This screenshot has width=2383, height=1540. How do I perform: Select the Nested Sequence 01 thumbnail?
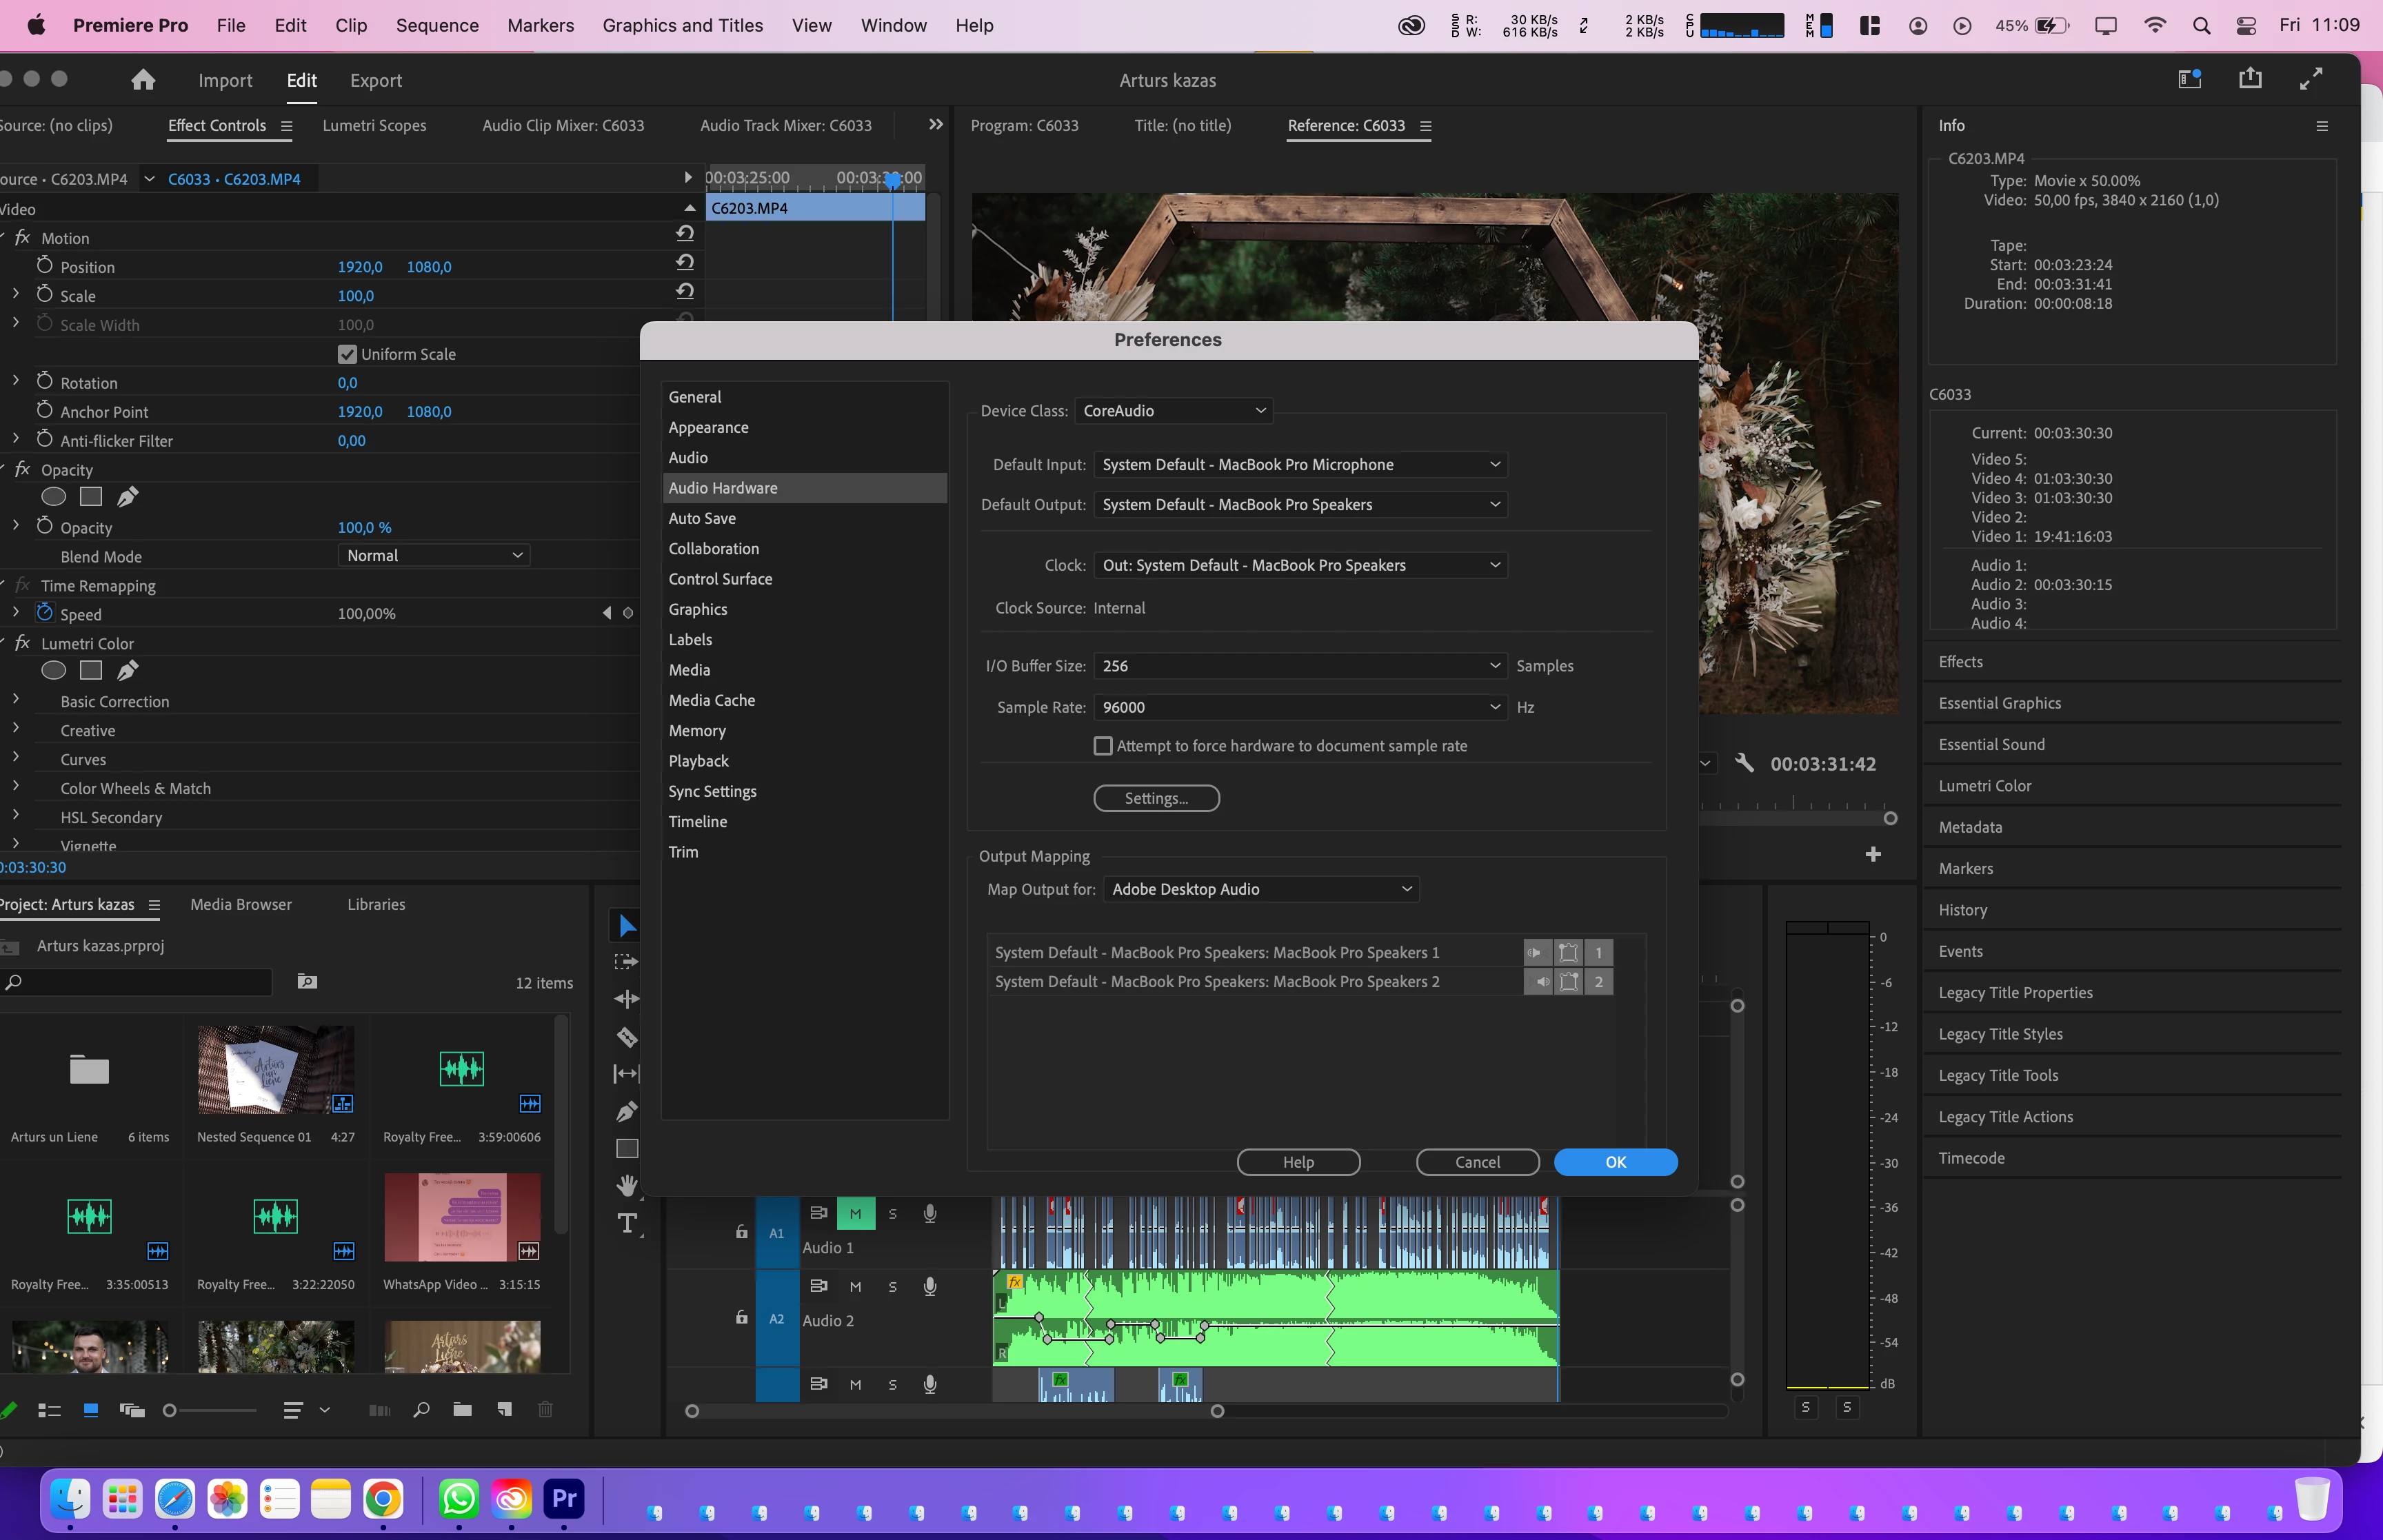(x=275, y=1069)
